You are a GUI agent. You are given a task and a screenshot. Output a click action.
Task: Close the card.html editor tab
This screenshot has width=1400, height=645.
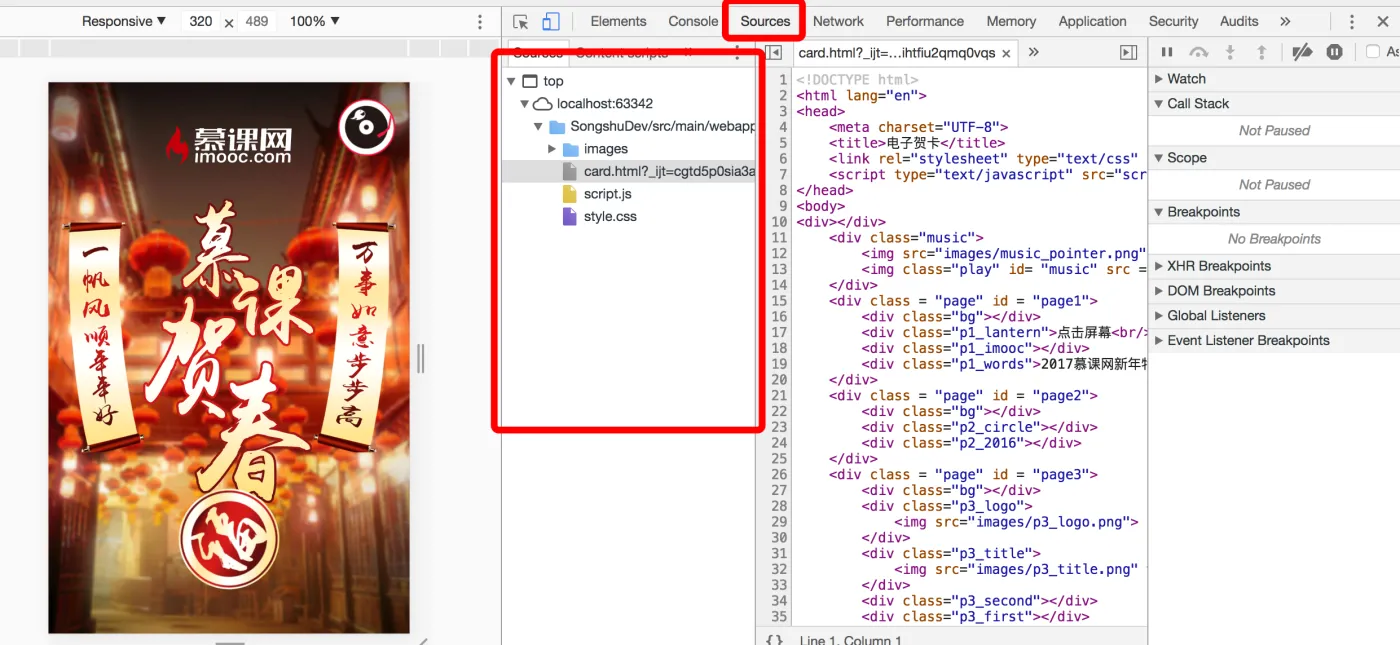[1006, 54]
